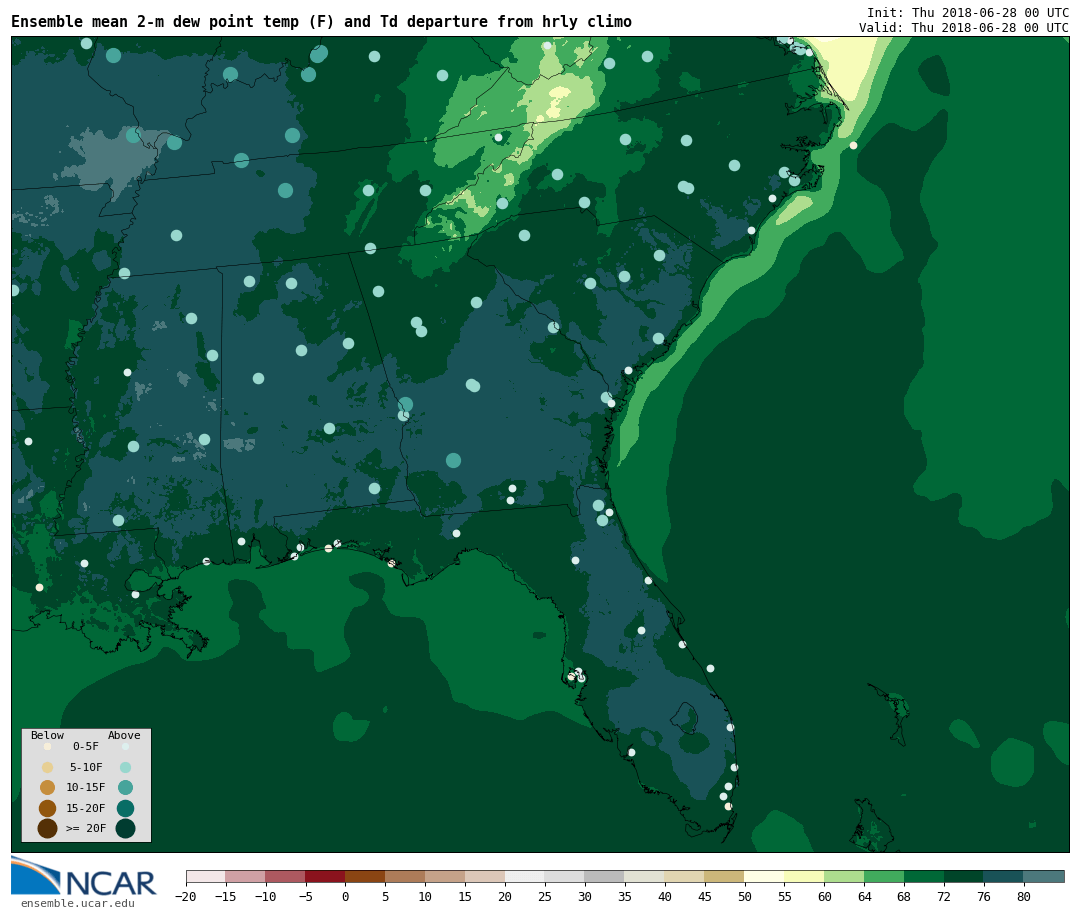Click the Below 15-20F brown legend circle
This screenshot has height=915, width=1080.
tap(48, 808)
